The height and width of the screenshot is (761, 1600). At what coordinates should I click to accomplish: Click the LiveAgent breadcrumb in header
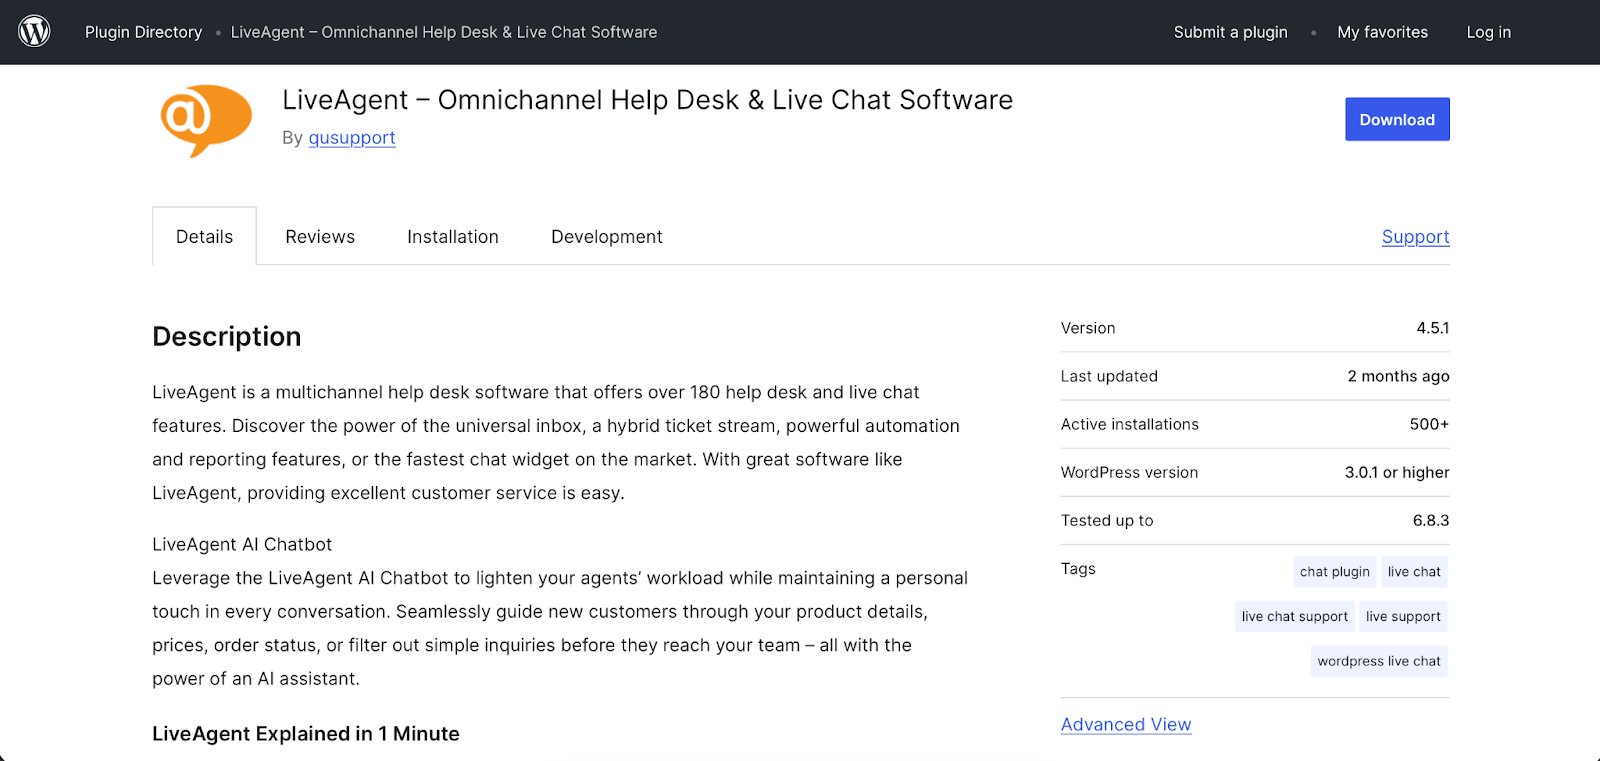(x=444, y=32)
